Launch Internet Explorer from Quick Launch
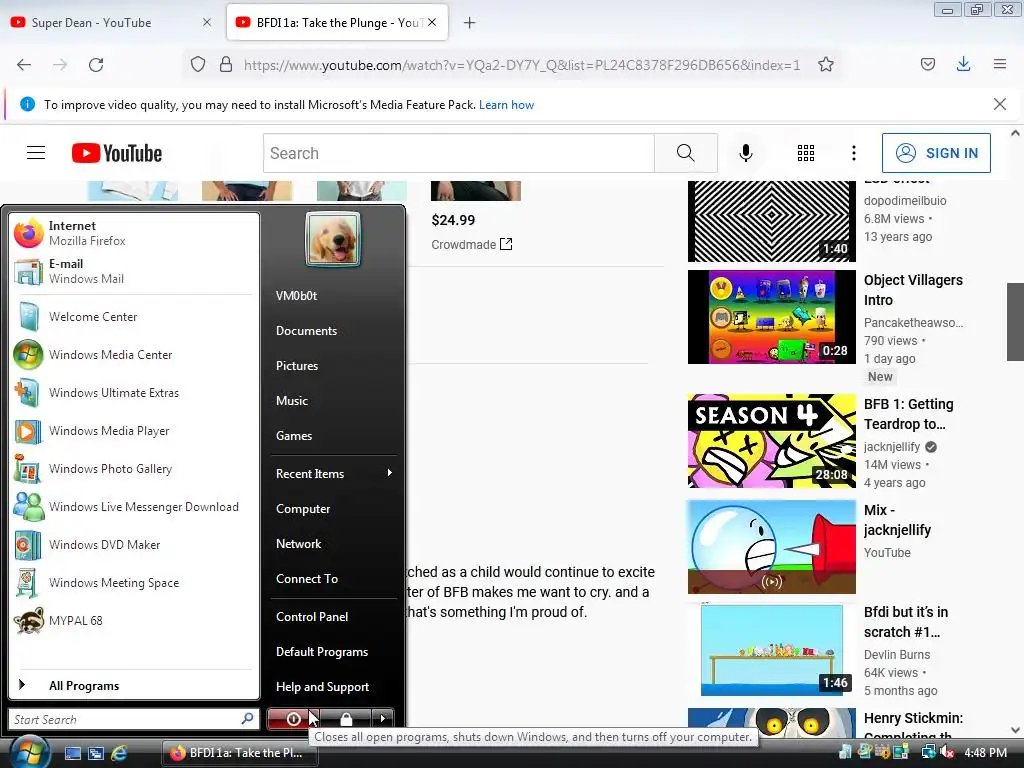 [120, 753]
